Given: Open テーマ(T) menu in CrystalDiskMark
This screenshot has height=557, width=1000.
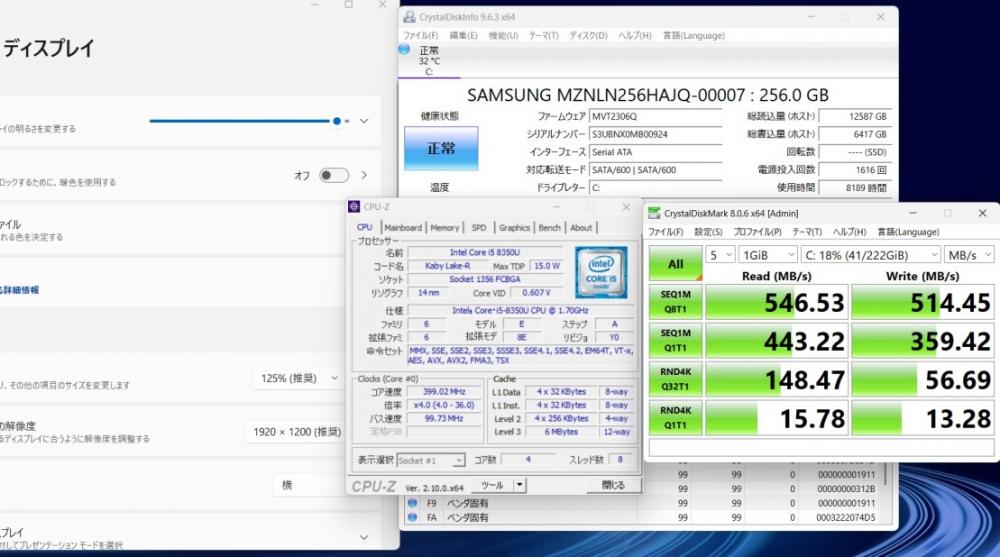Looking at the screenshot, I should [x=807, y=232].
